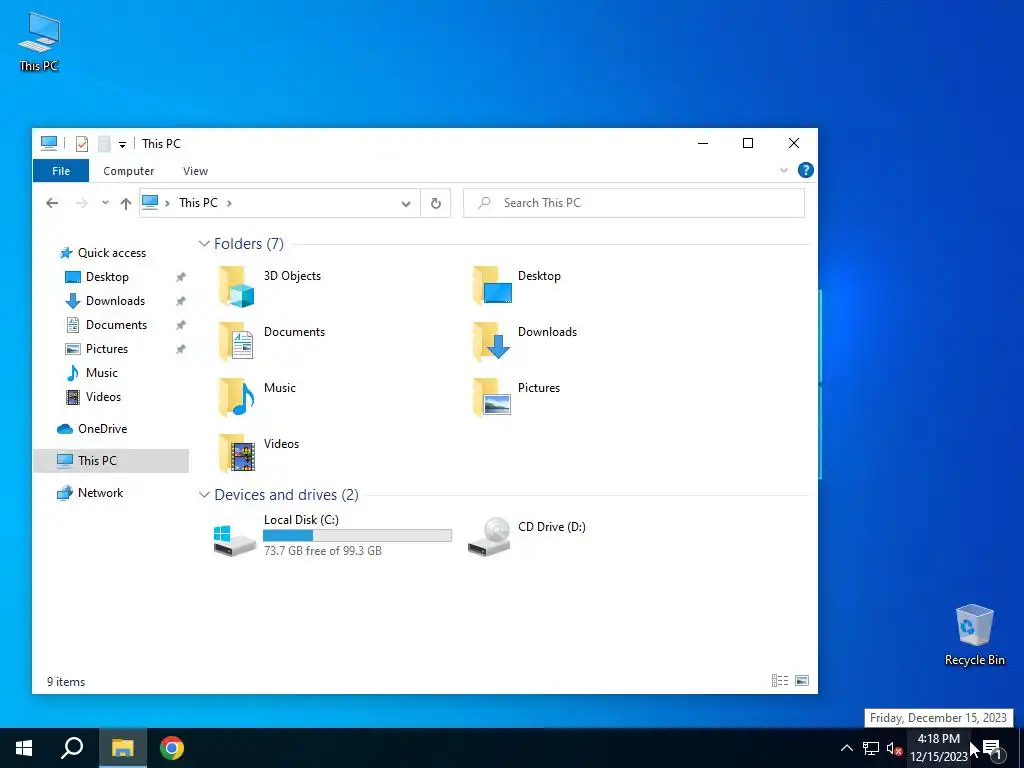This screenshot has width=1024, height=768.
Task: Select CD Drive (D:)
Action: 526,535
